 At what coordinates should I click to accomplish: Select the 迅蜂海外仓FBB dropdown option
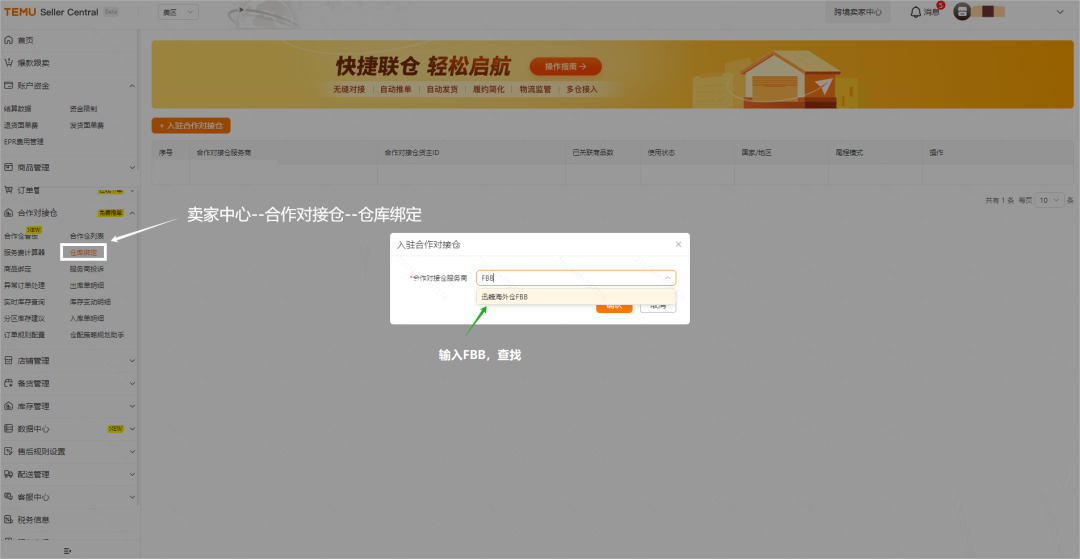(576, 297)
